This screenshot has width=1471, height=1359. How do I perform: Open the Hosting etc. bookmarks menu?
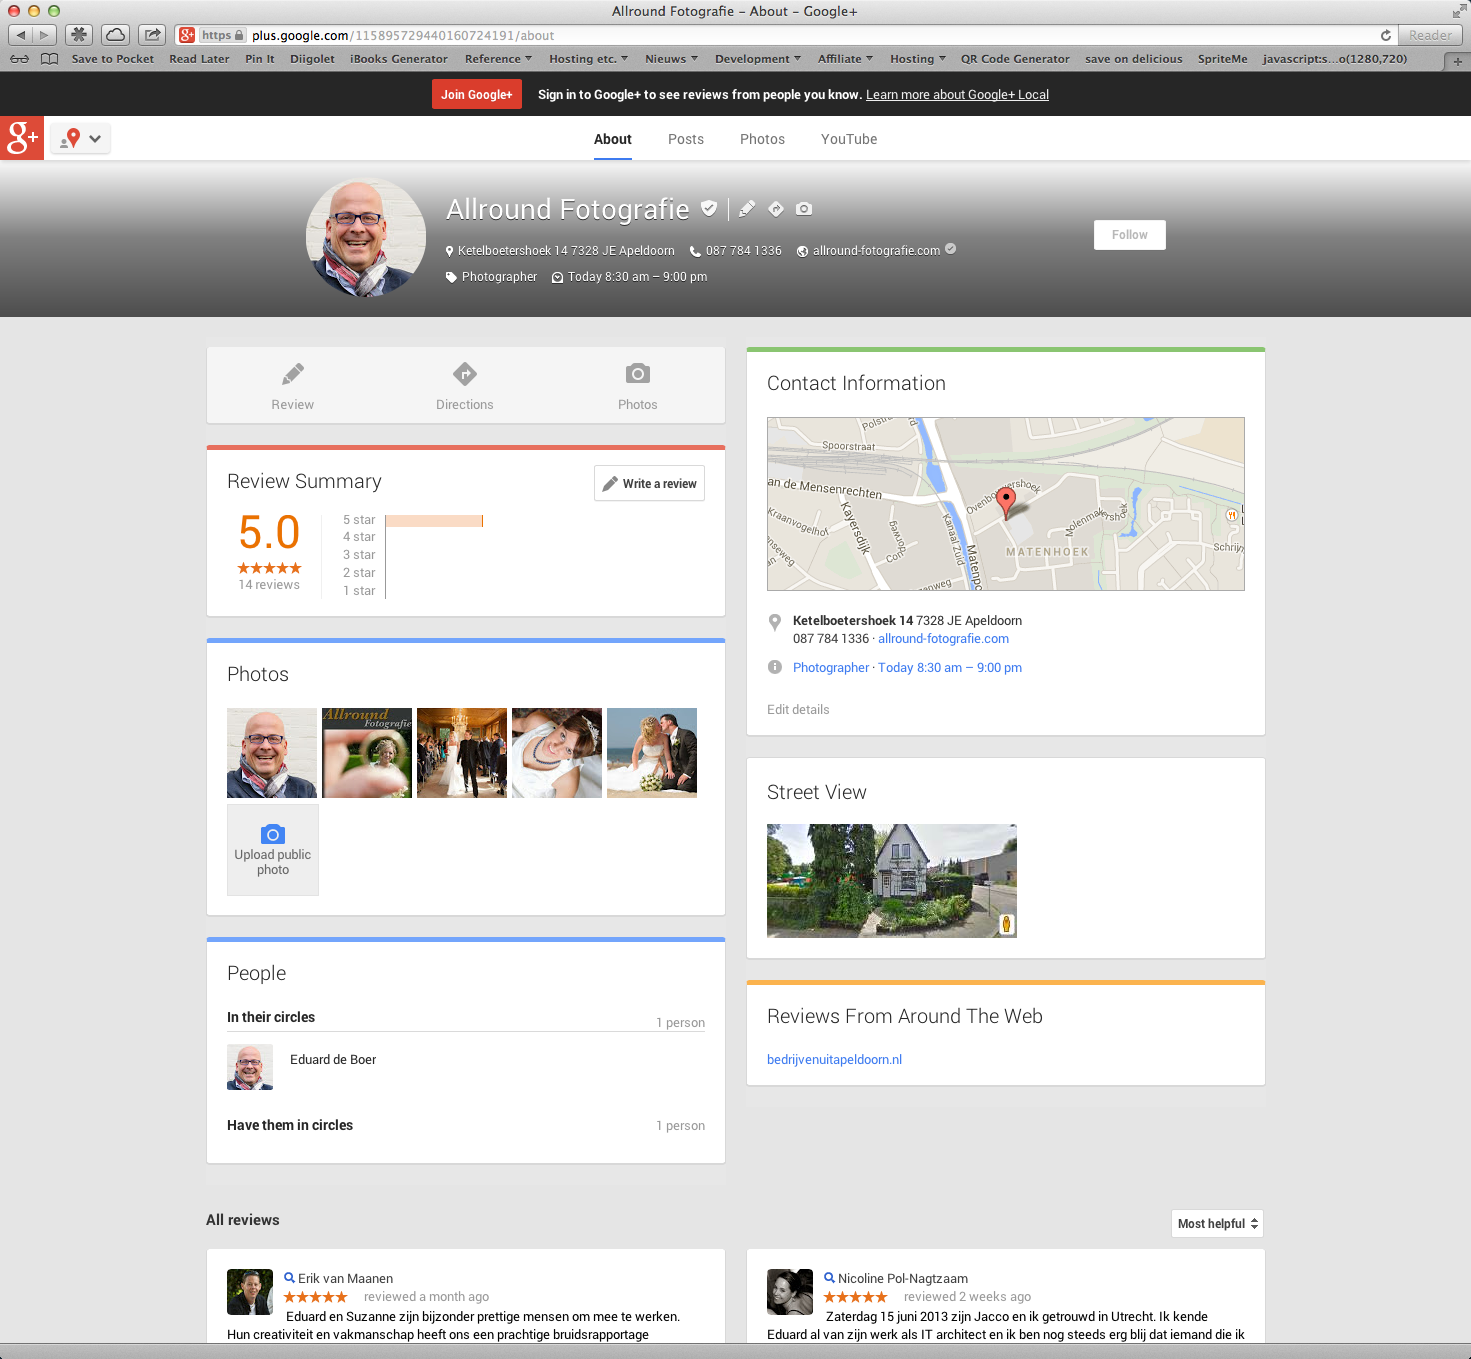coord(588,59)
